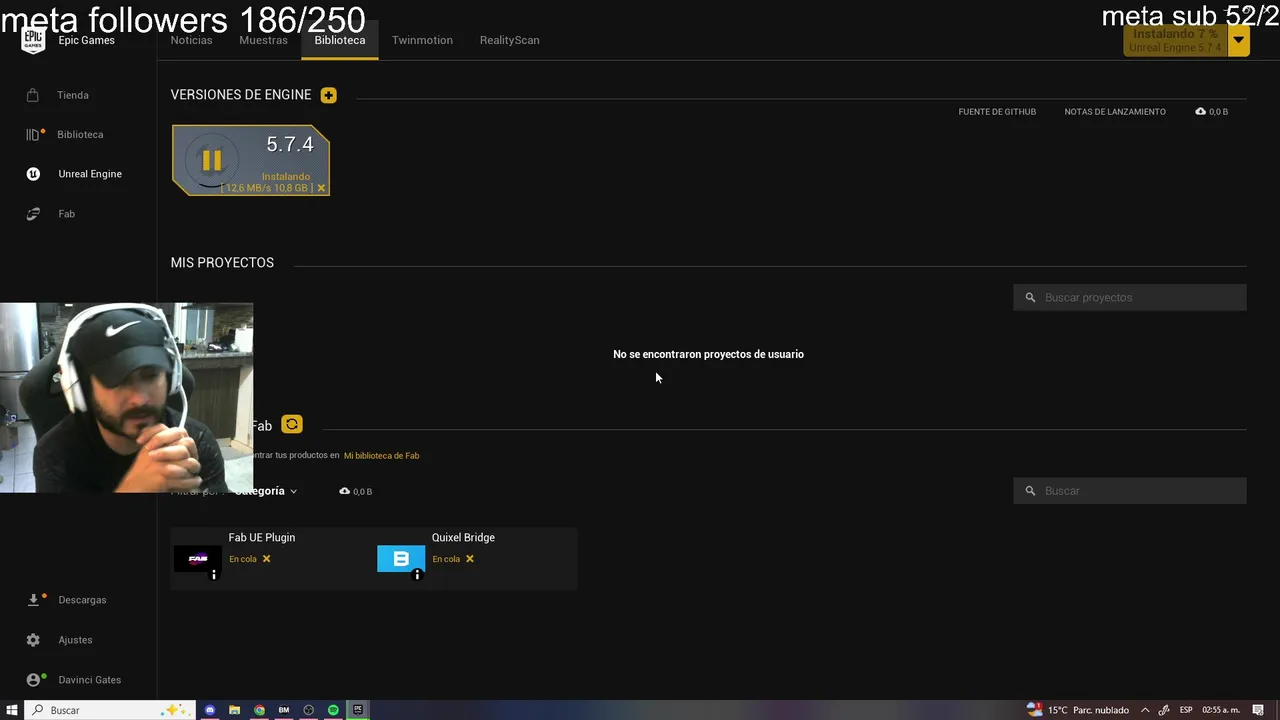Viewport: 1280px width, 720px height.
Task: Click the Tienda shopping bag icon
Action: click(33, 95)
